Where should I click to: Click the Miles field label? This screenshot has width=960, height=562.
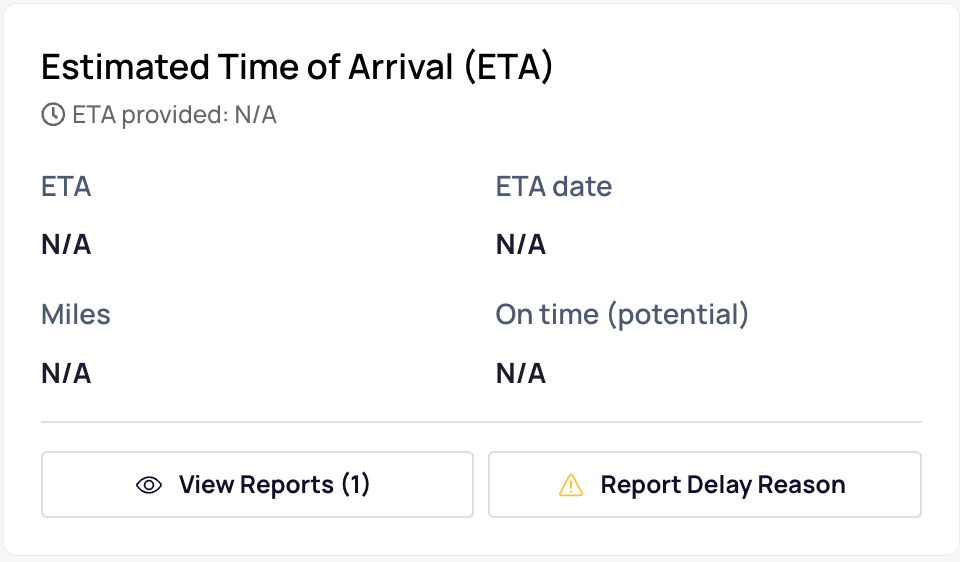point(76,314)
